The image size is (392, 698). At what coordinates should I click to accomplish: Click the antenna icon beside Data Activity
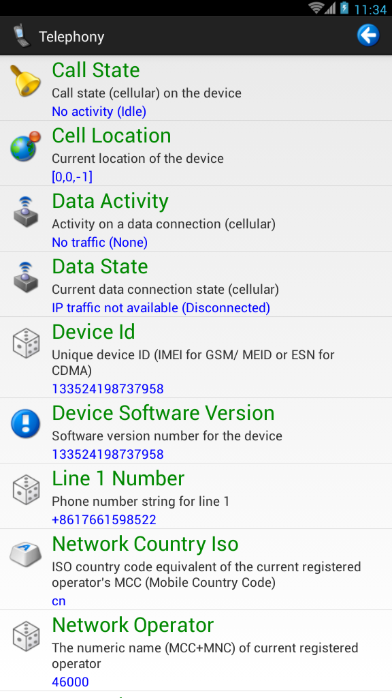point(26,212)
